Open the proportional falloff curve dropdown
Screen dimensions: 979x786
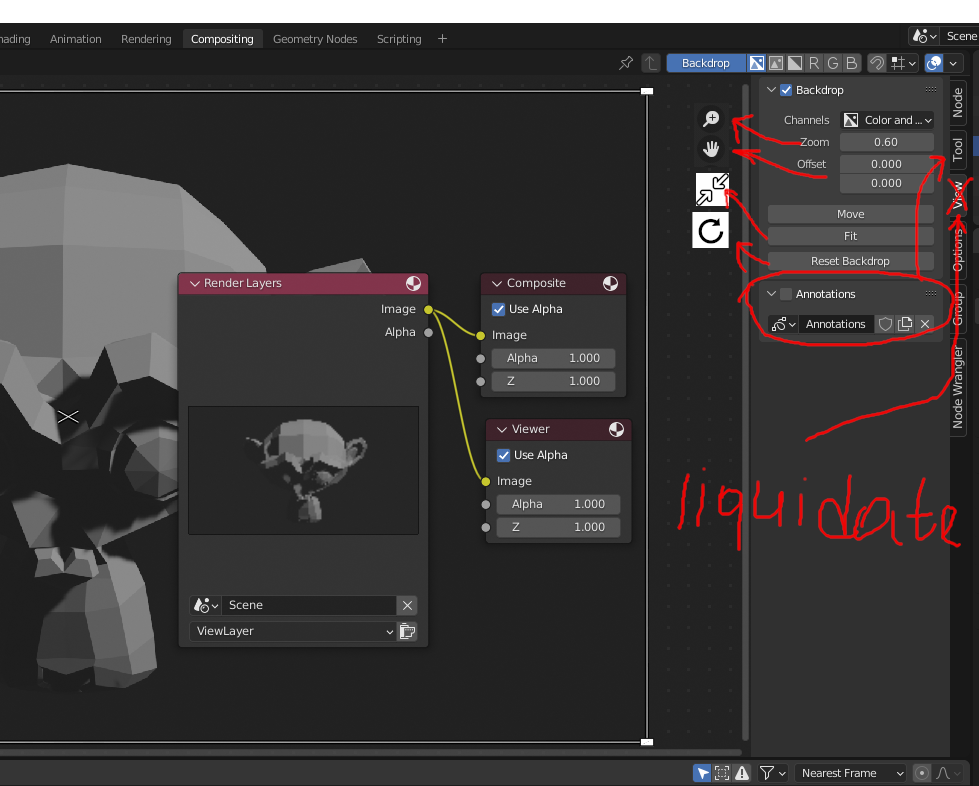[x=948, y=773]
